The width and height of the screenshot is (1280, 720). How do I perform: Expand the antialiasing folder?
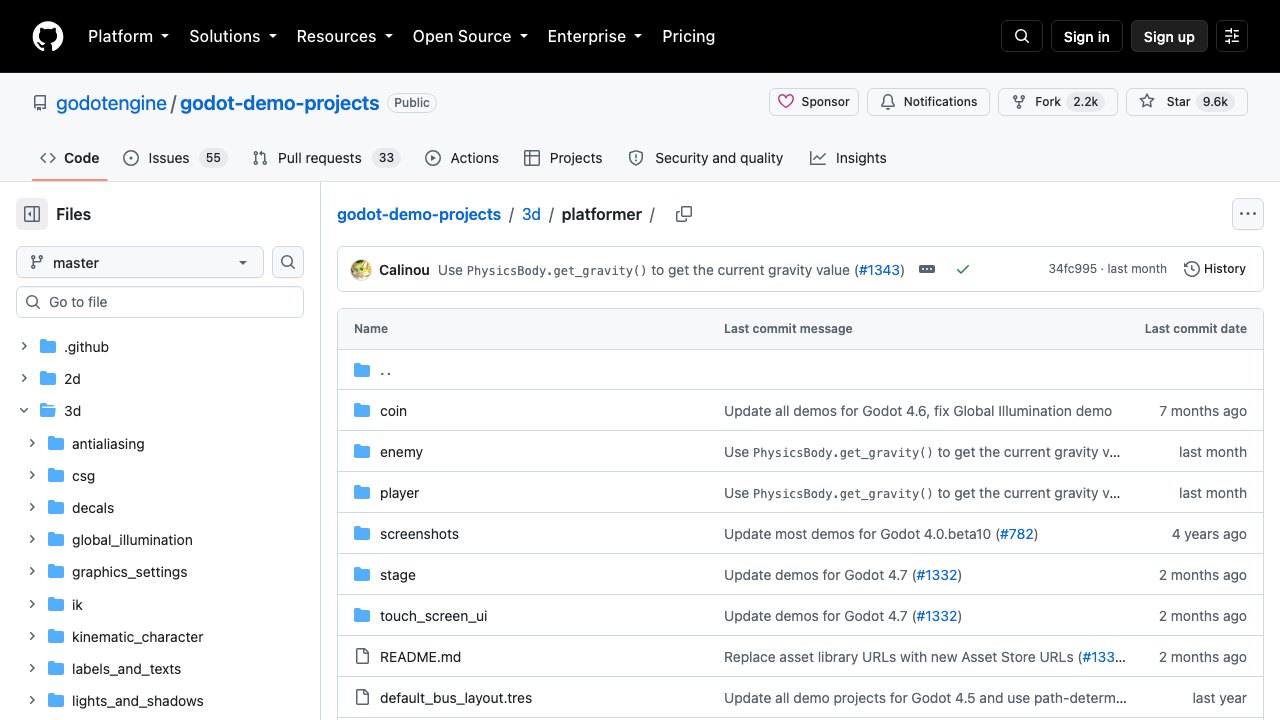click(x=32, y=444)
